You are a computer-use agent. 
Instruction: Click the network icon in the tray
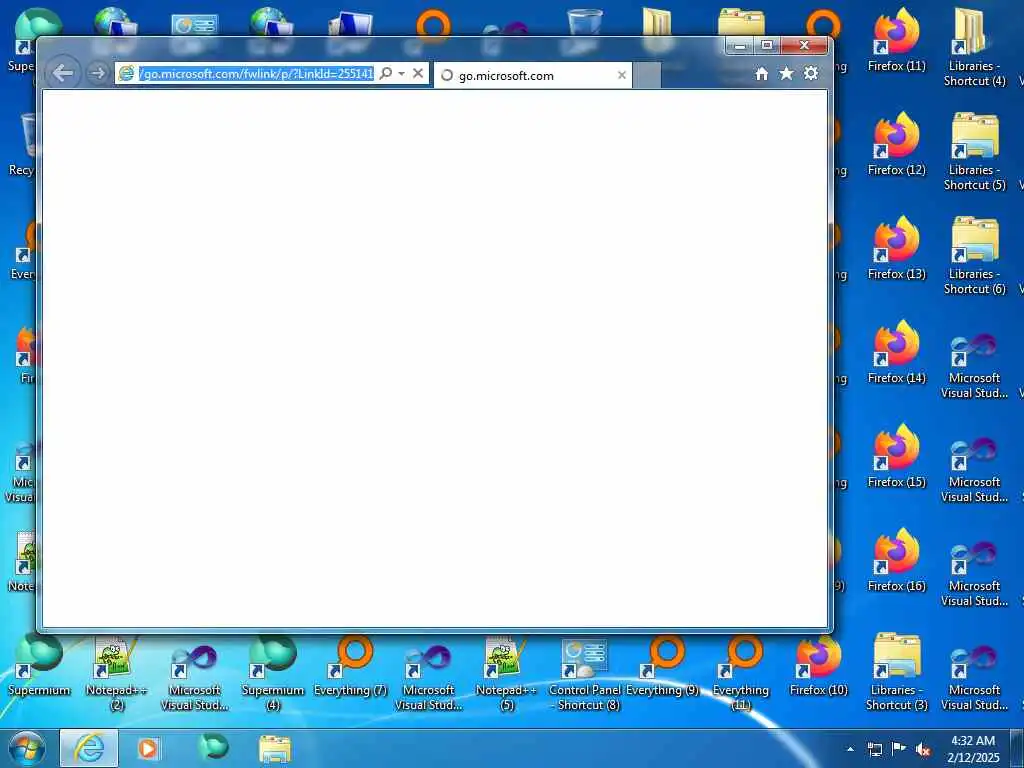point(874,749)
